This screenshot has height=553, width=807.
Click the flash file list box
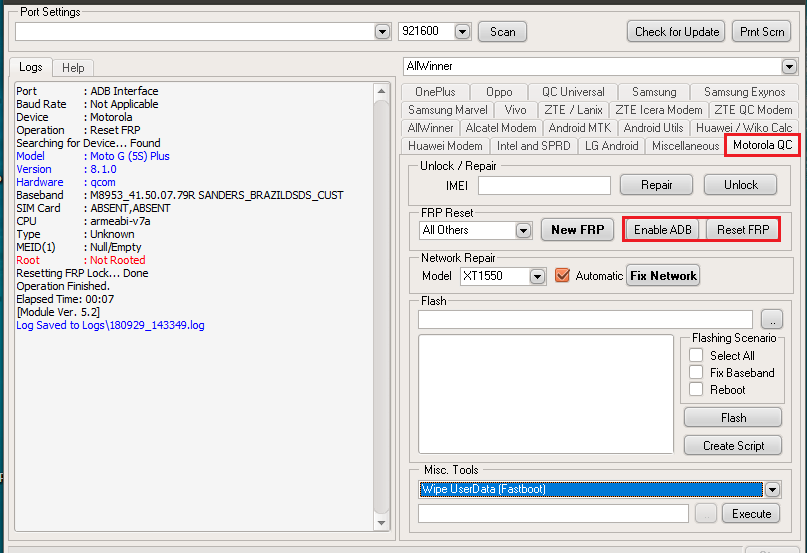coord(546,394)
